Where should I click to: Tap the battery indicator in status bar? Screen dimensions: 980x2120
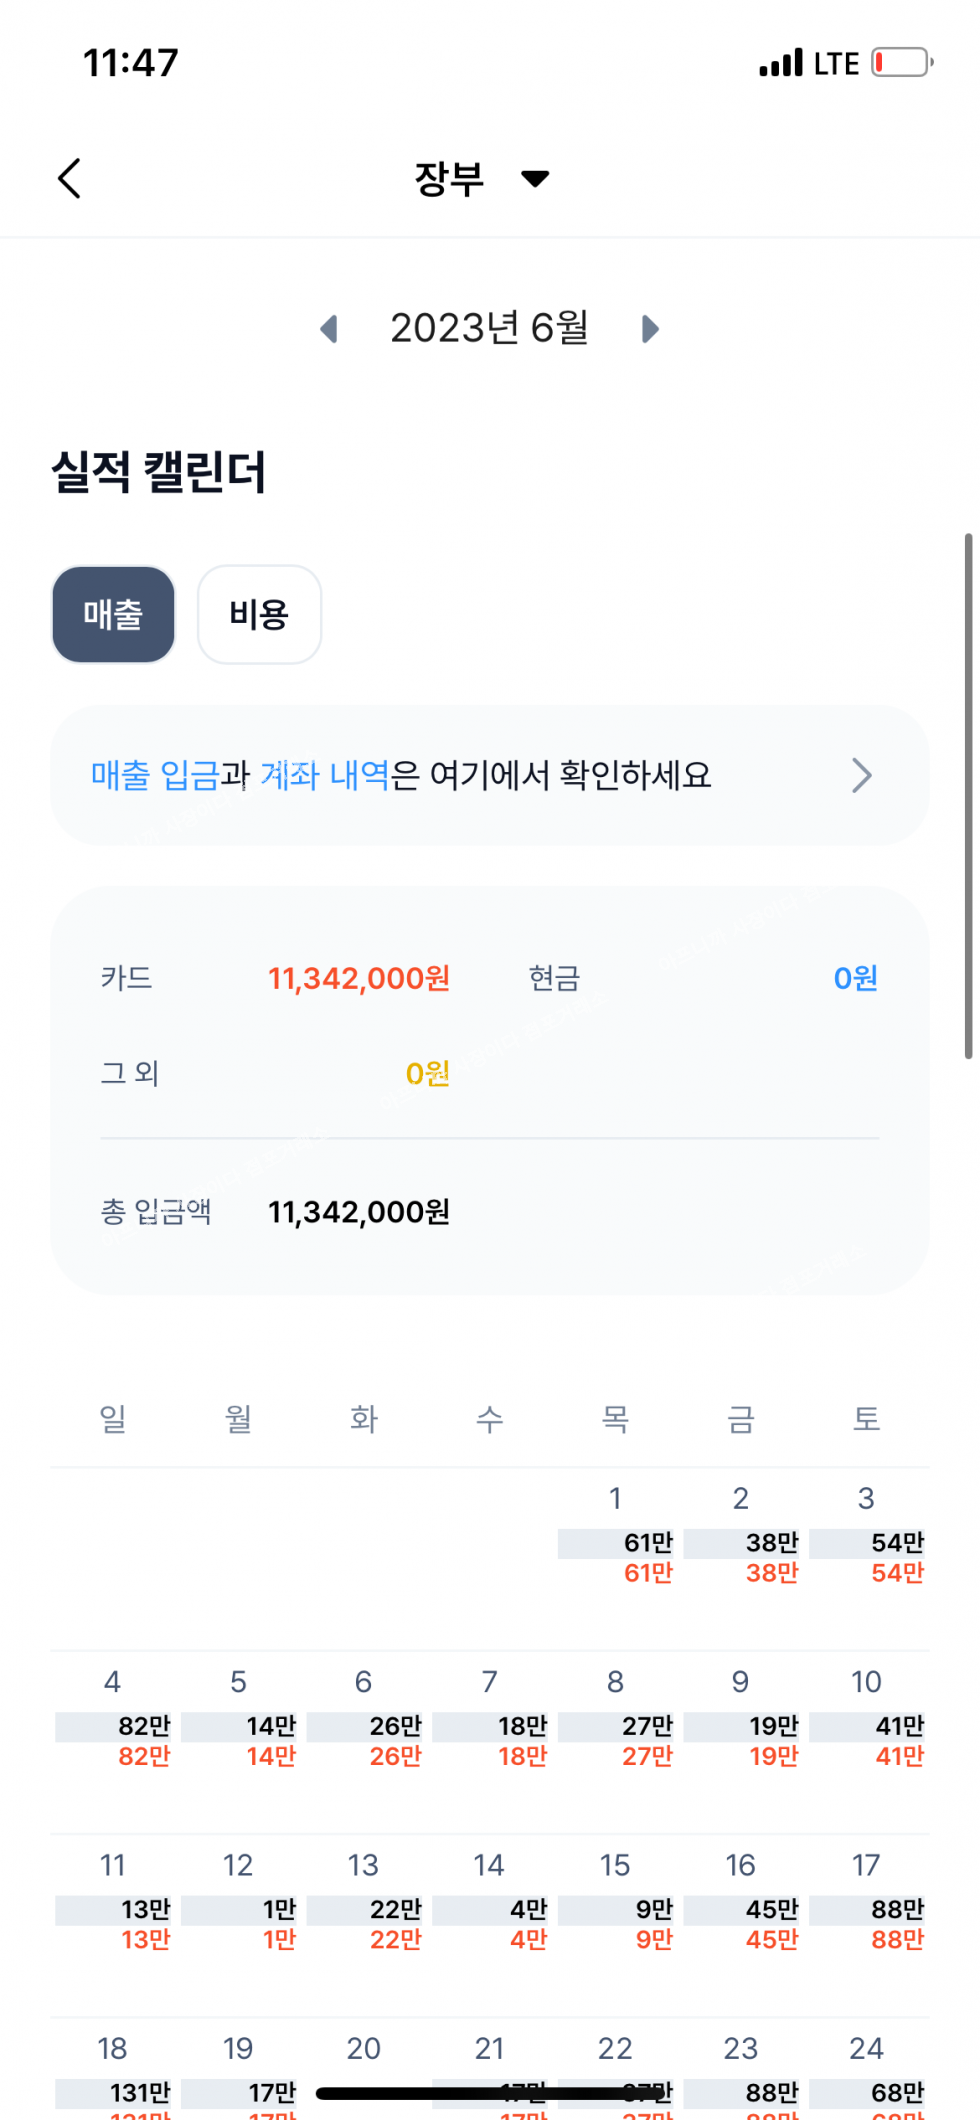[902, 63]
